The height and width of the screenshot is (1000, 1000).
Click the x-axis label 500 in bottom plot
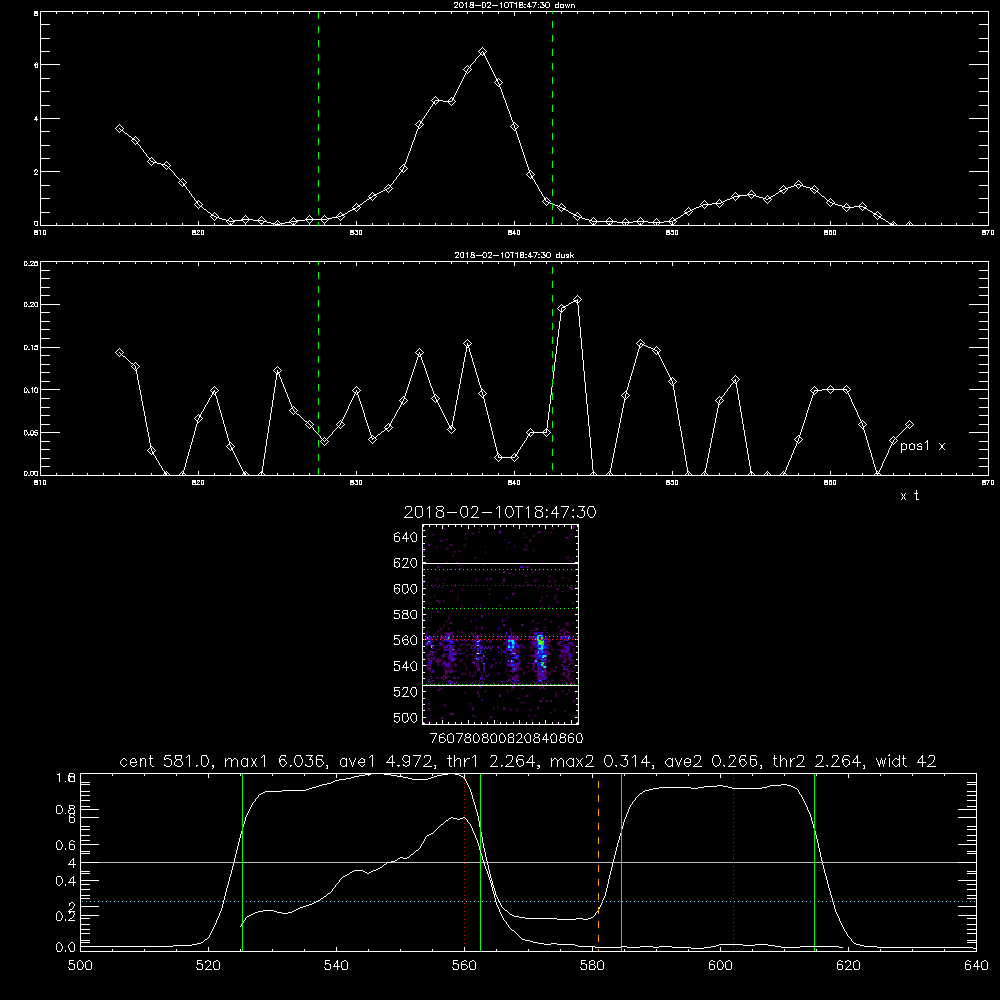pos(80,966)
